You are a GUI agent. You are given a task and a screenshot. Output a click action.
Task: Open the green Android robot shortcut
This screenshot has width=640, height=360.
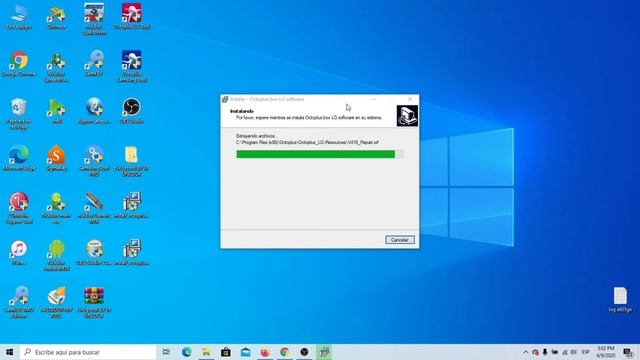[x=57, y=256]
